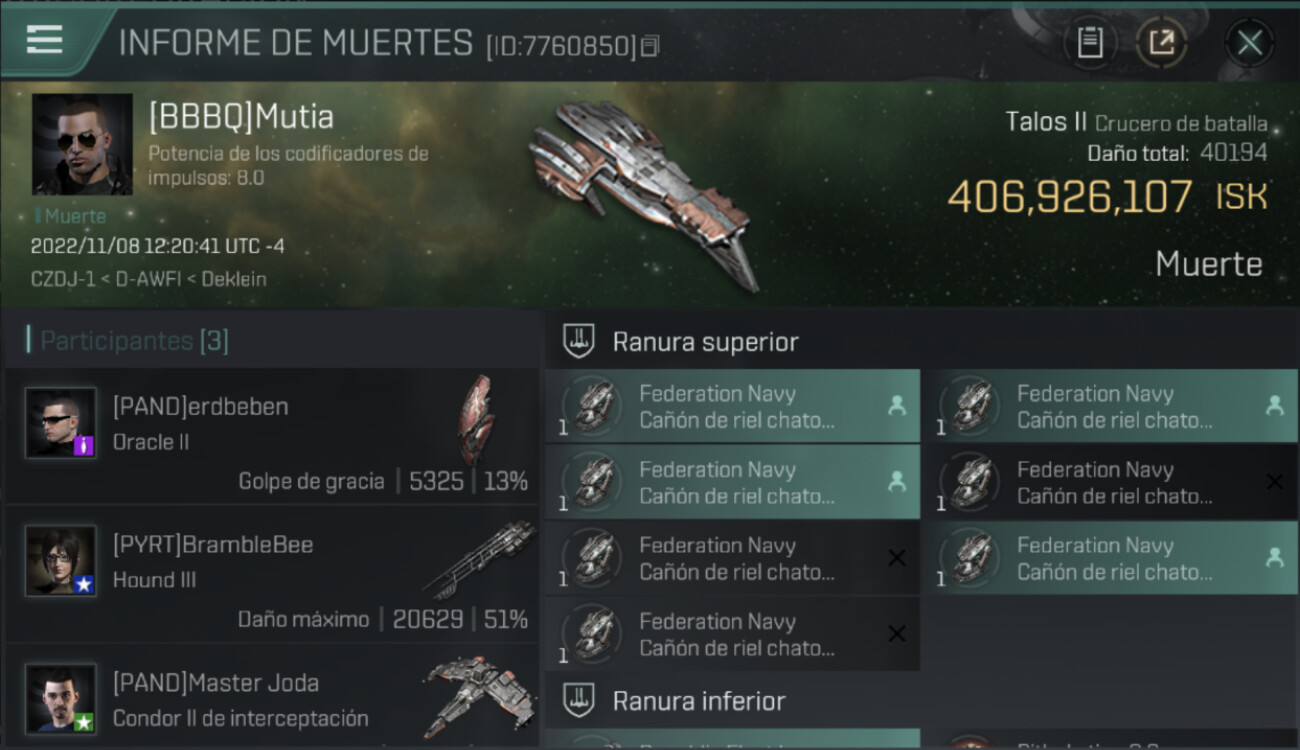Select first Federation Navy railgun in left column
The width and height of the screenshot is (1300, 750).
tap(733, 406)
